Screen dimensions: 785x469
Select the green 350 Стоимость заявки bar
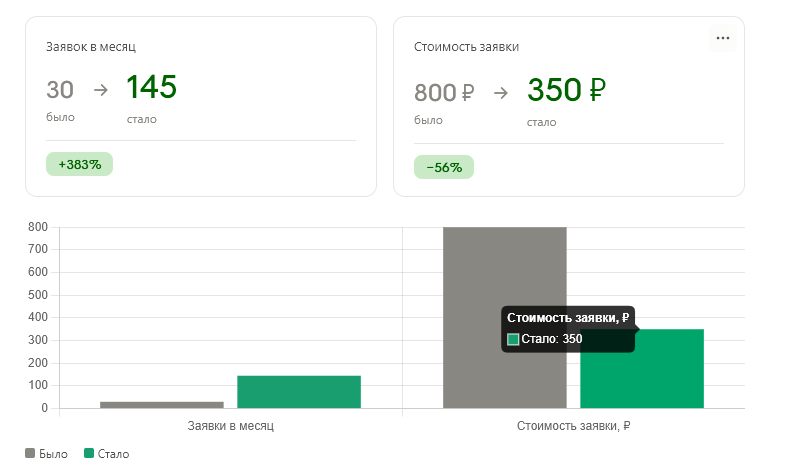642,368
